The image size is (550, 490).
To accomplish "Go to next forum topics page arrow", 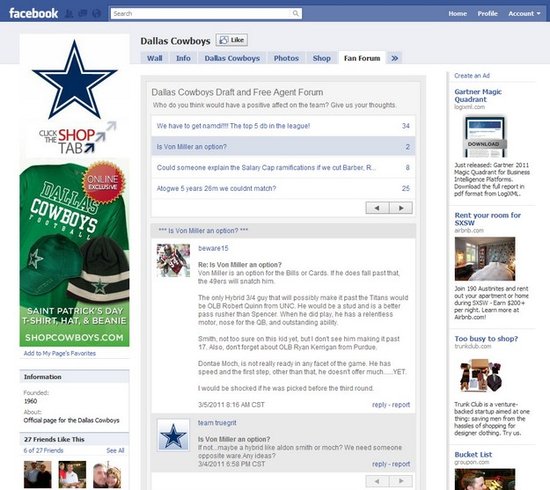I will coord(401,208).
